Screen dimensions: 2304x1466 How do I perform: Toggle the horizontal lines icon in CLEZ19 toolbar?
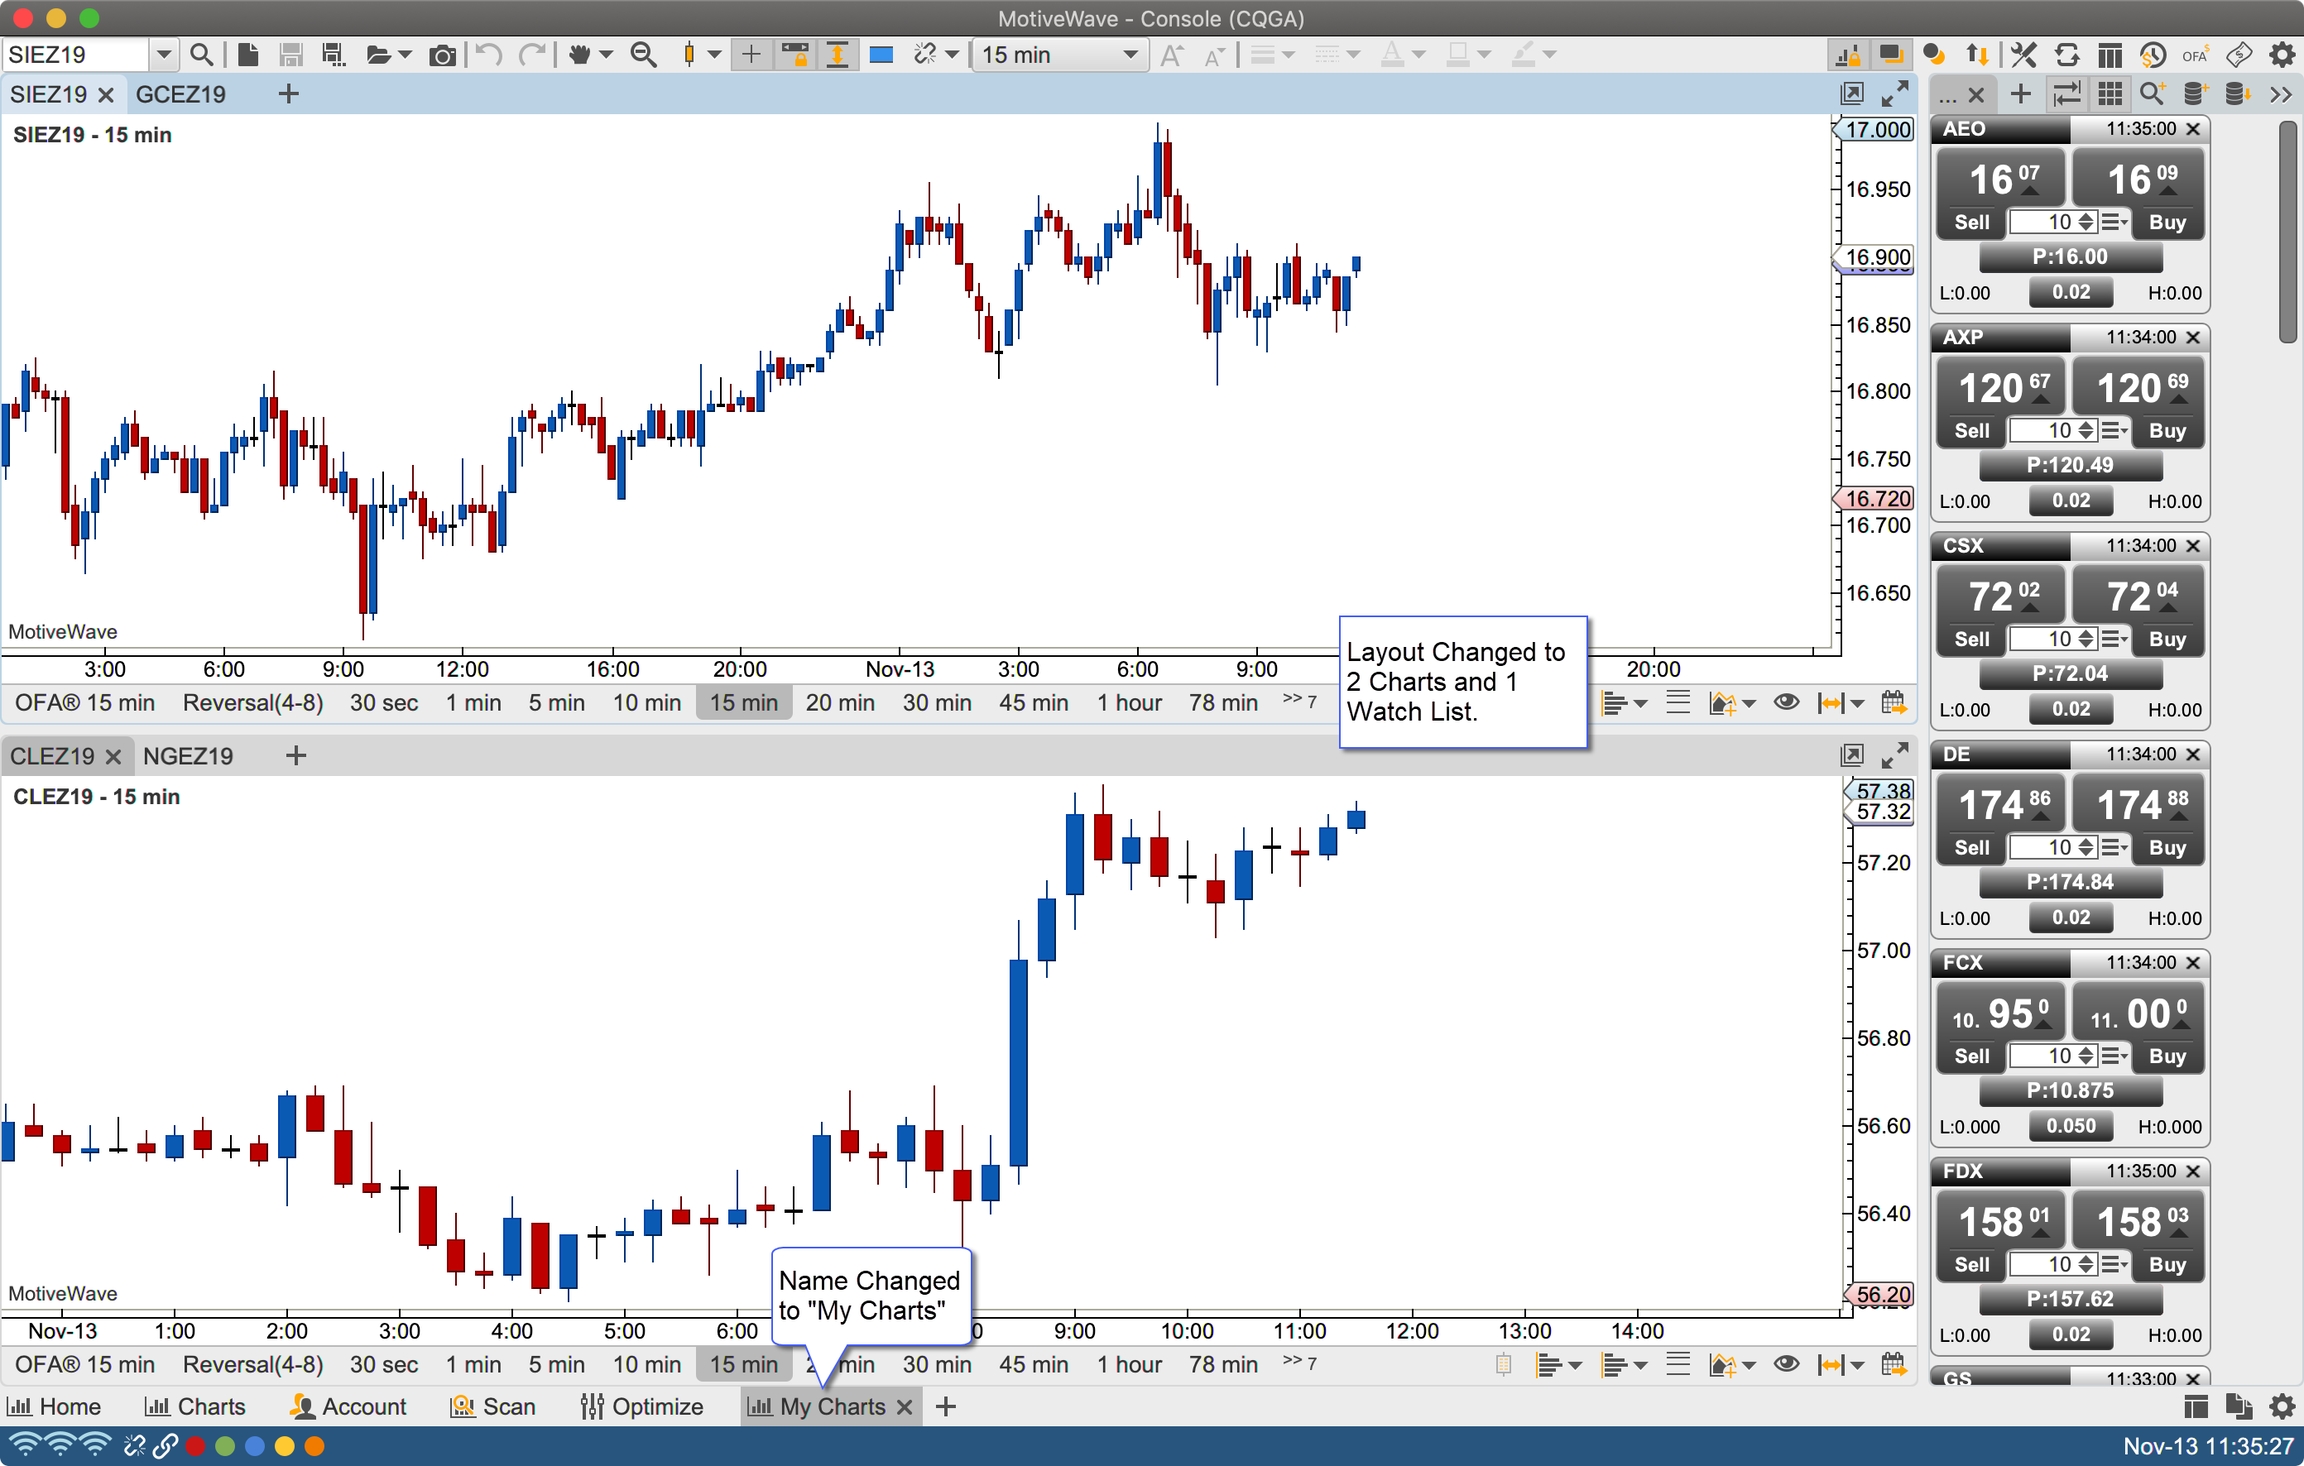pyautogui.click(x=1678, y=1364)
